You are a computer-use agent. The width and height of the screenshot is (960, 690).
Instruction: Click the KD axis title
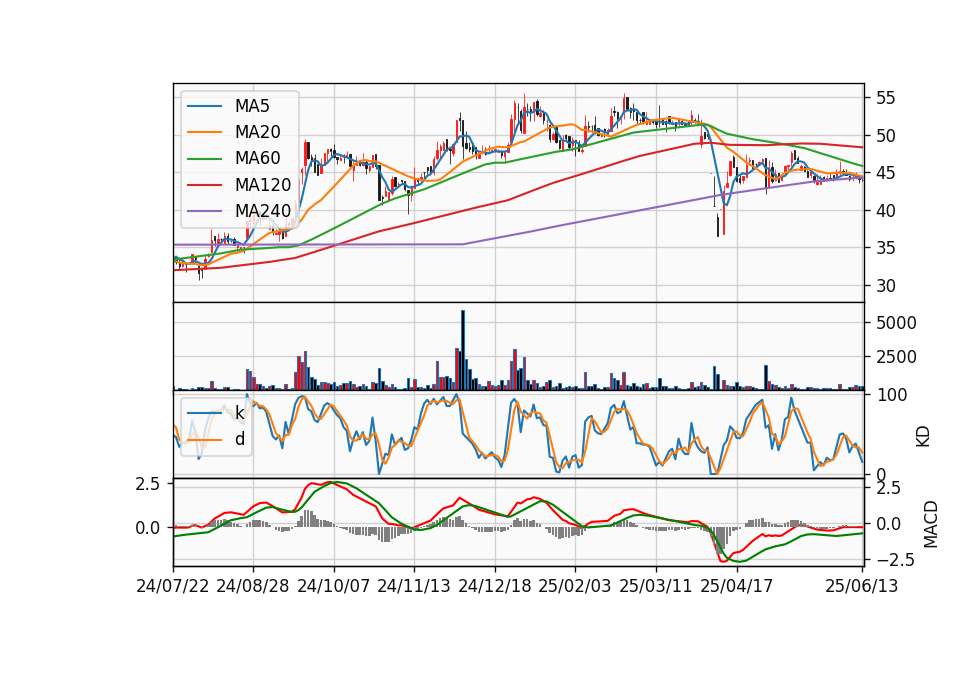tap(923, 437)
